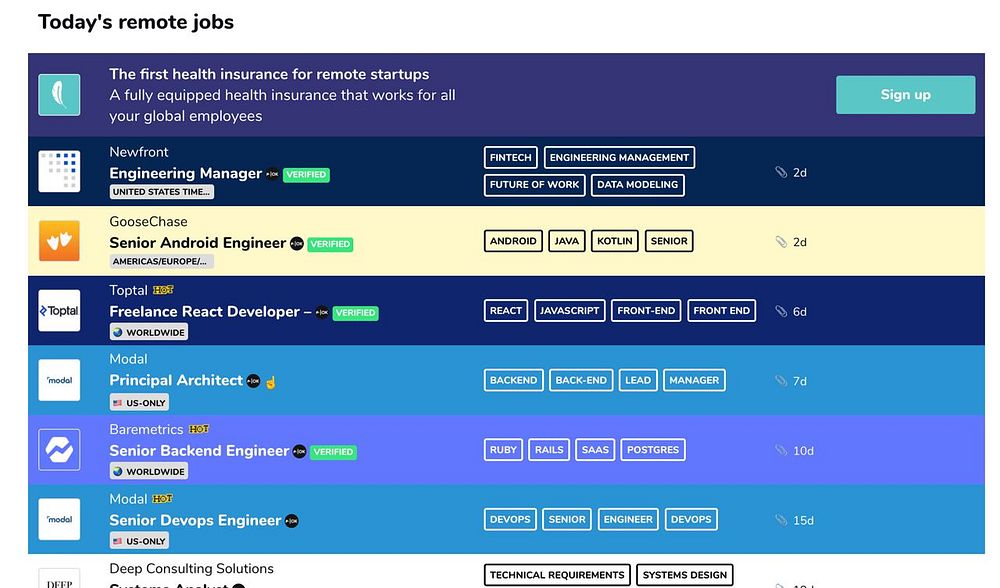Filter by FUTURE OF WORK tag

point(534,185)
